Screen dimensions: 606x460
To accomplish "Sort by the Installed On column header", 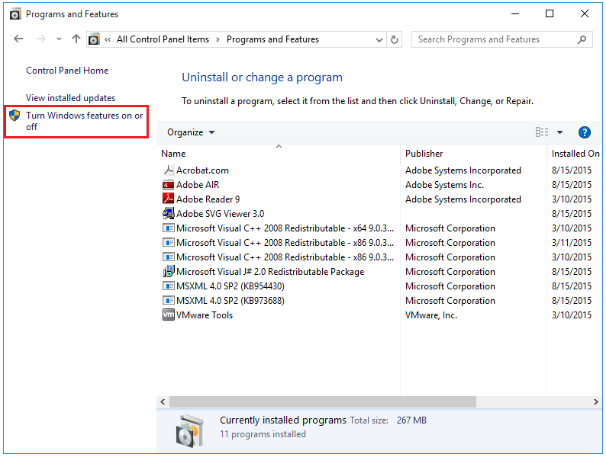I will [575, 153].
